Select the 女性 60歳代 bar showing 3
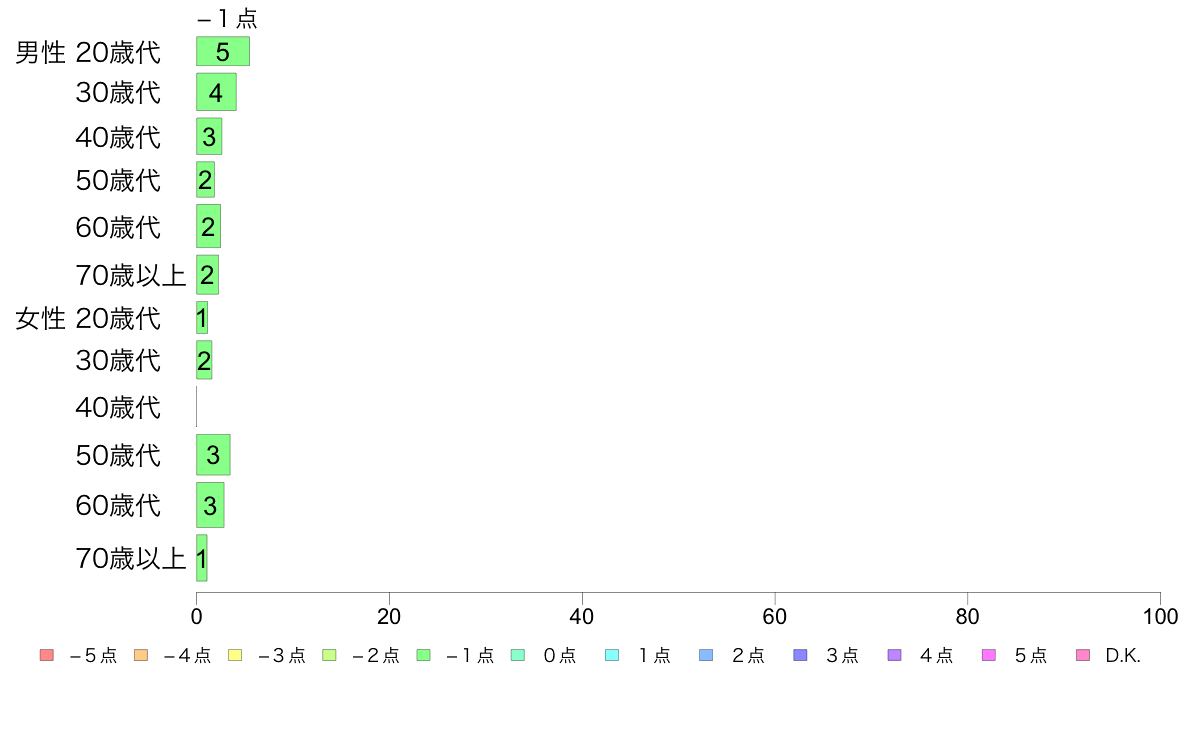Image resolution: width=1188 pixels, height=736 pixels. coord(210,505)
